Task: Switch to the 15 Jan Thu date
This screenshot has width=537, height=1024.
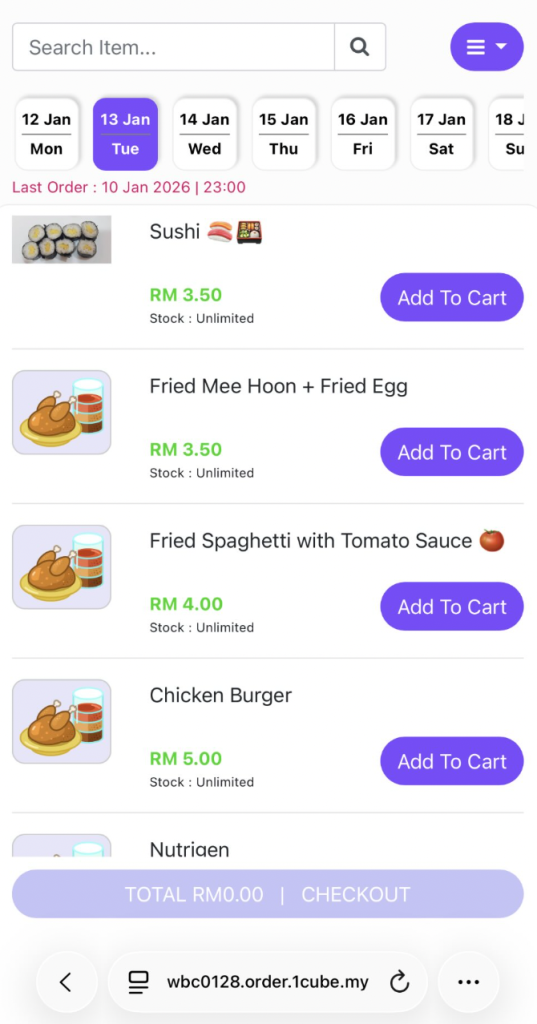Action: click(x=284, y=134)
